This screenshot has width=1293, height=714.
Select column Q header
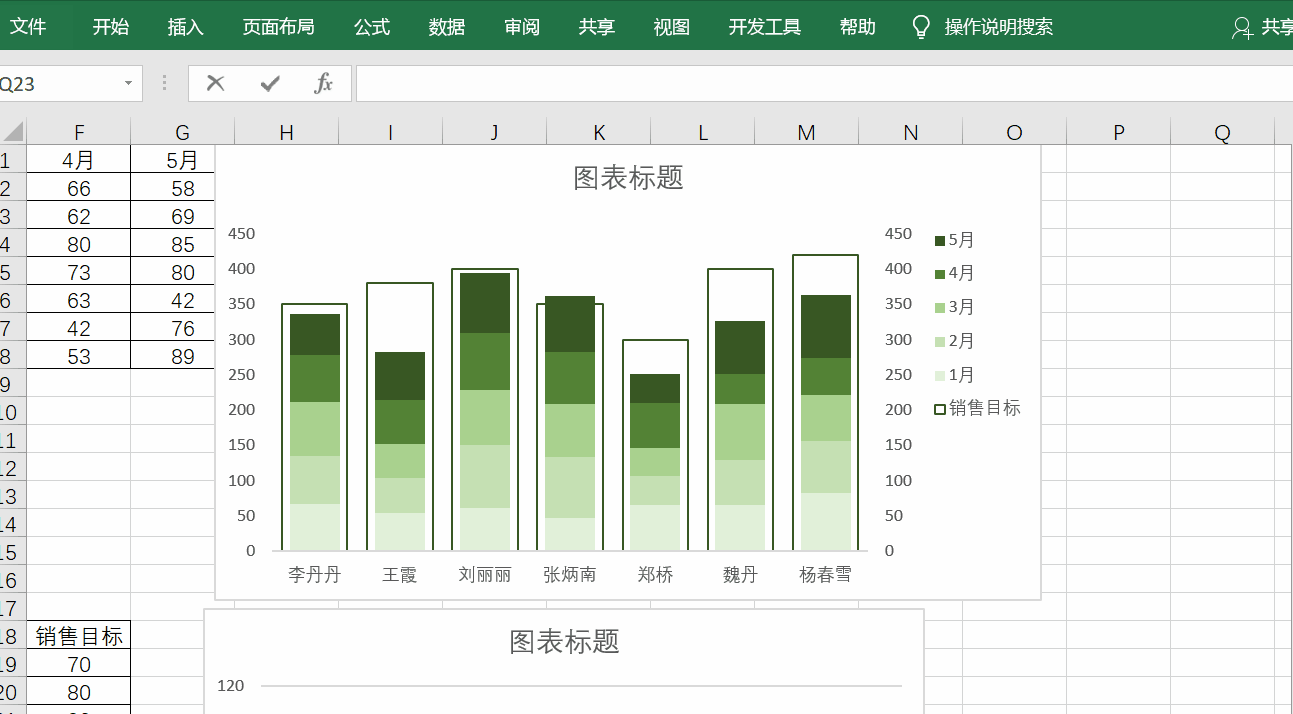1223,132
